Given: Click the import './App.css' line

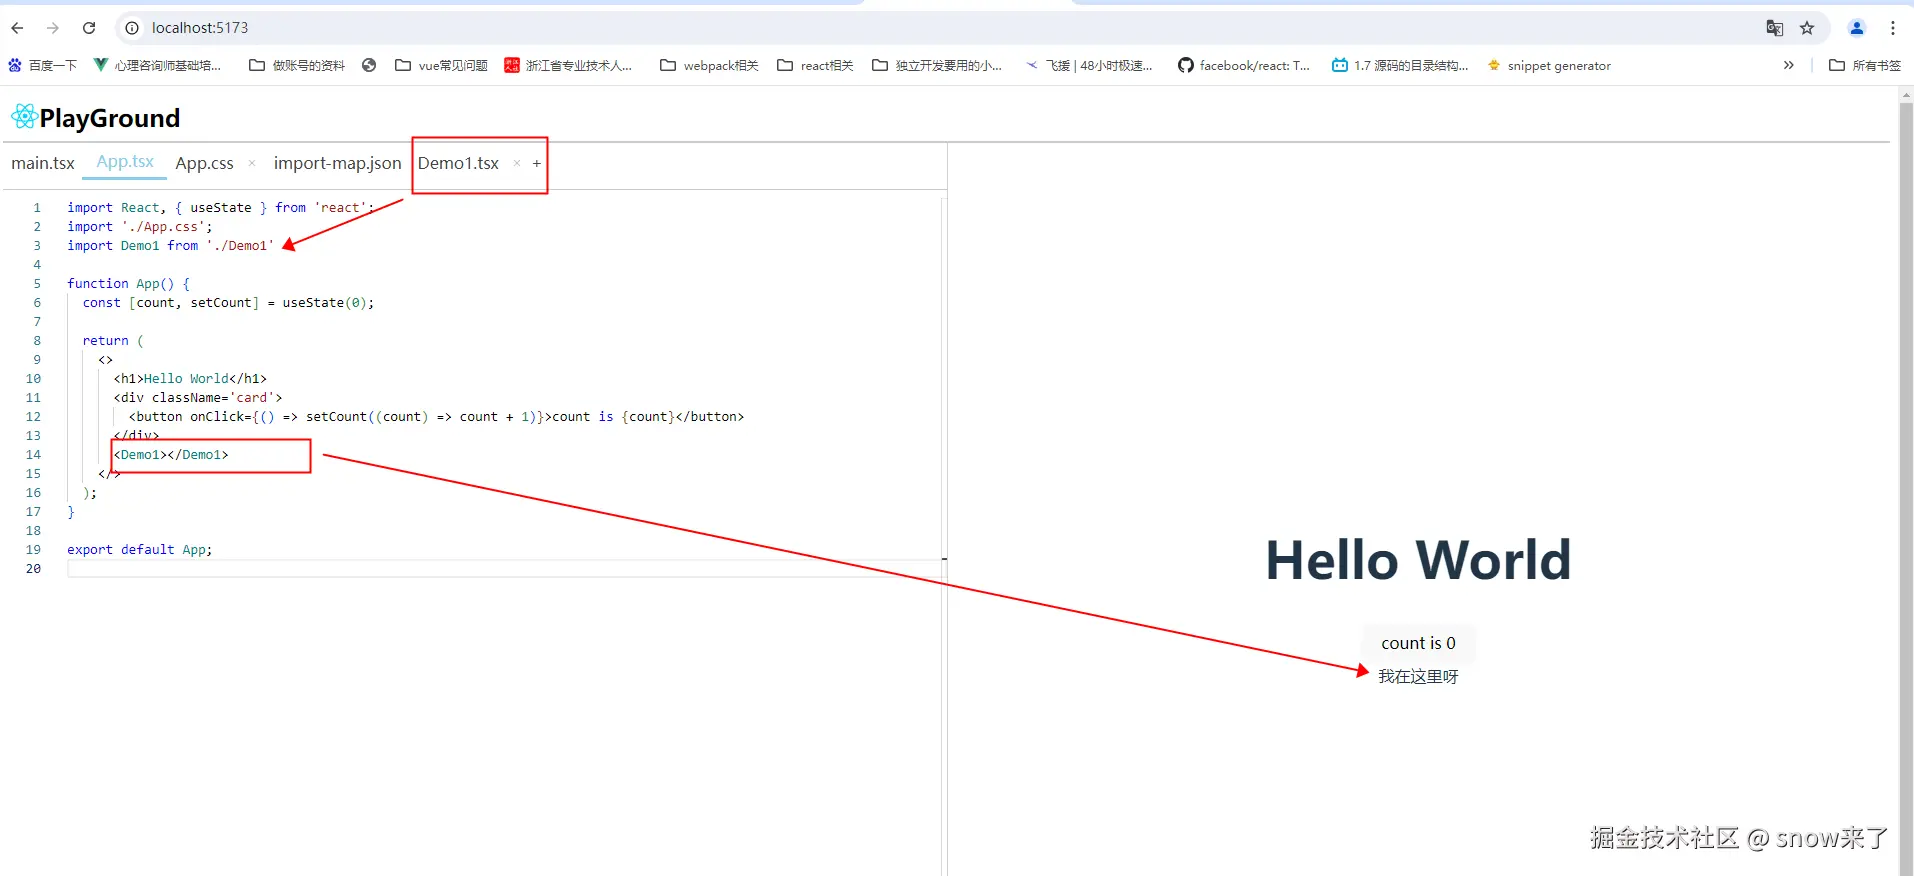Looking at the screenshot, I should [139, 227].
